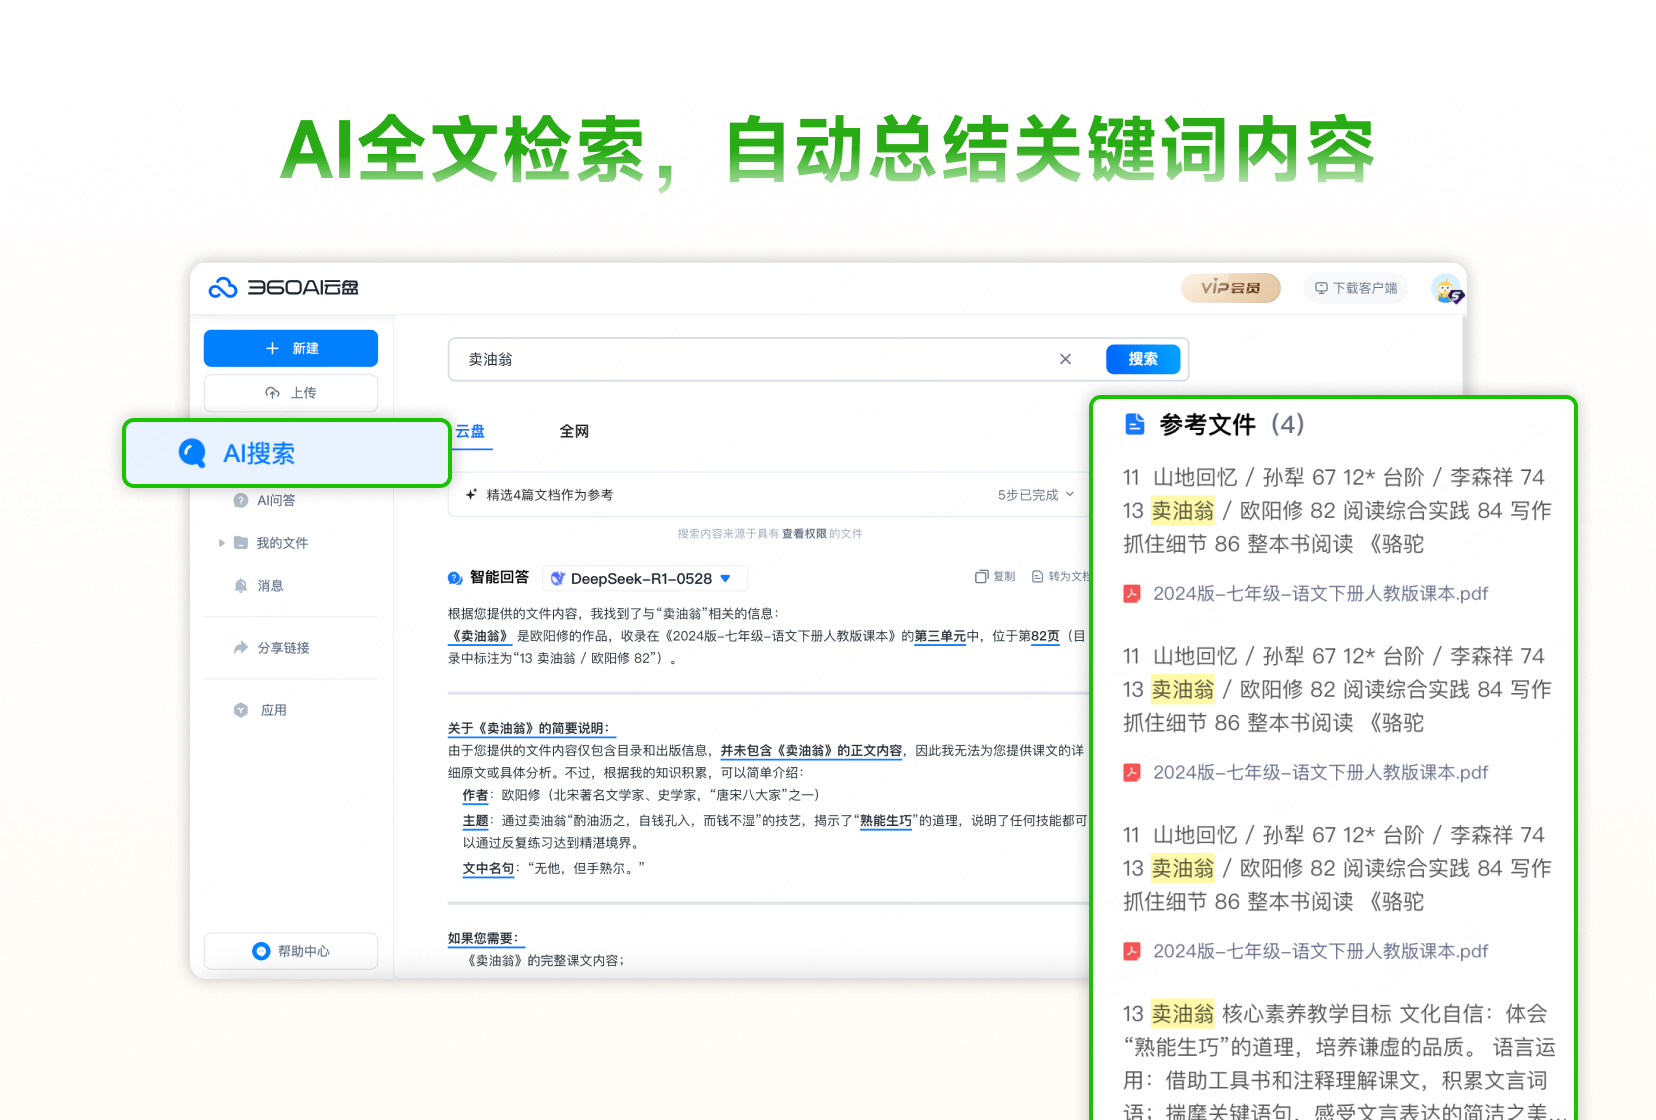Image resolution: width=1656 pixels, height=1120 pixels.
Task: Expand the 我的文件 tree arrow
Action: pyautogui.click(x=221, y=543)
